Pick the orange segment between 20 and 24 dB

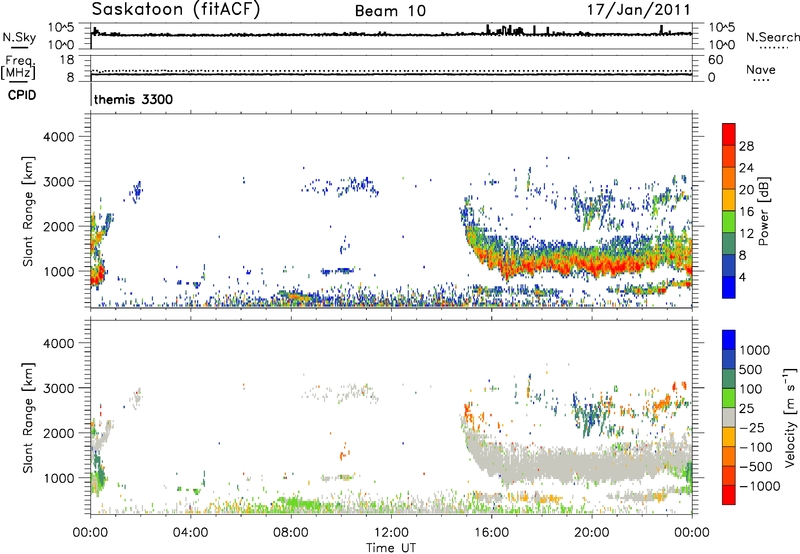click(729, 178)
